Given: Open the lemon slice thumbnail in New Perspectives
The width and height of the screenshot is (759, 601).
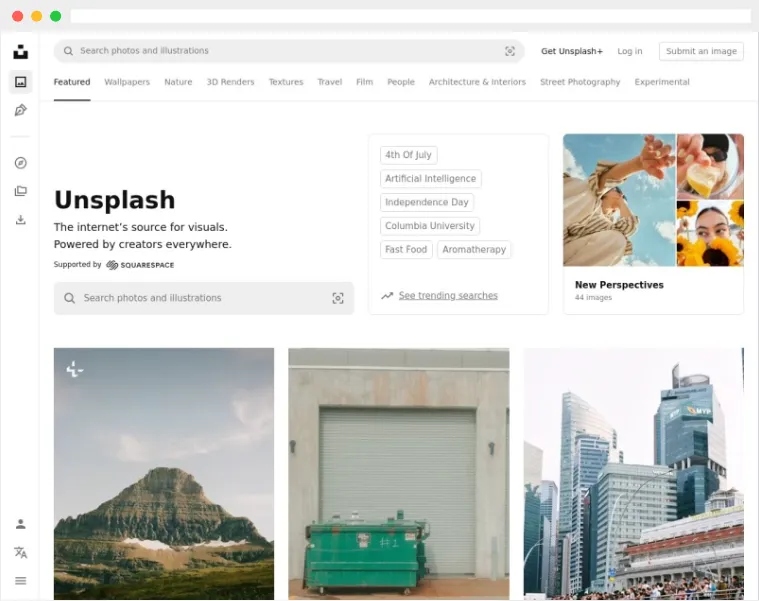Looking at the screenshot, I should click(710, 166).
